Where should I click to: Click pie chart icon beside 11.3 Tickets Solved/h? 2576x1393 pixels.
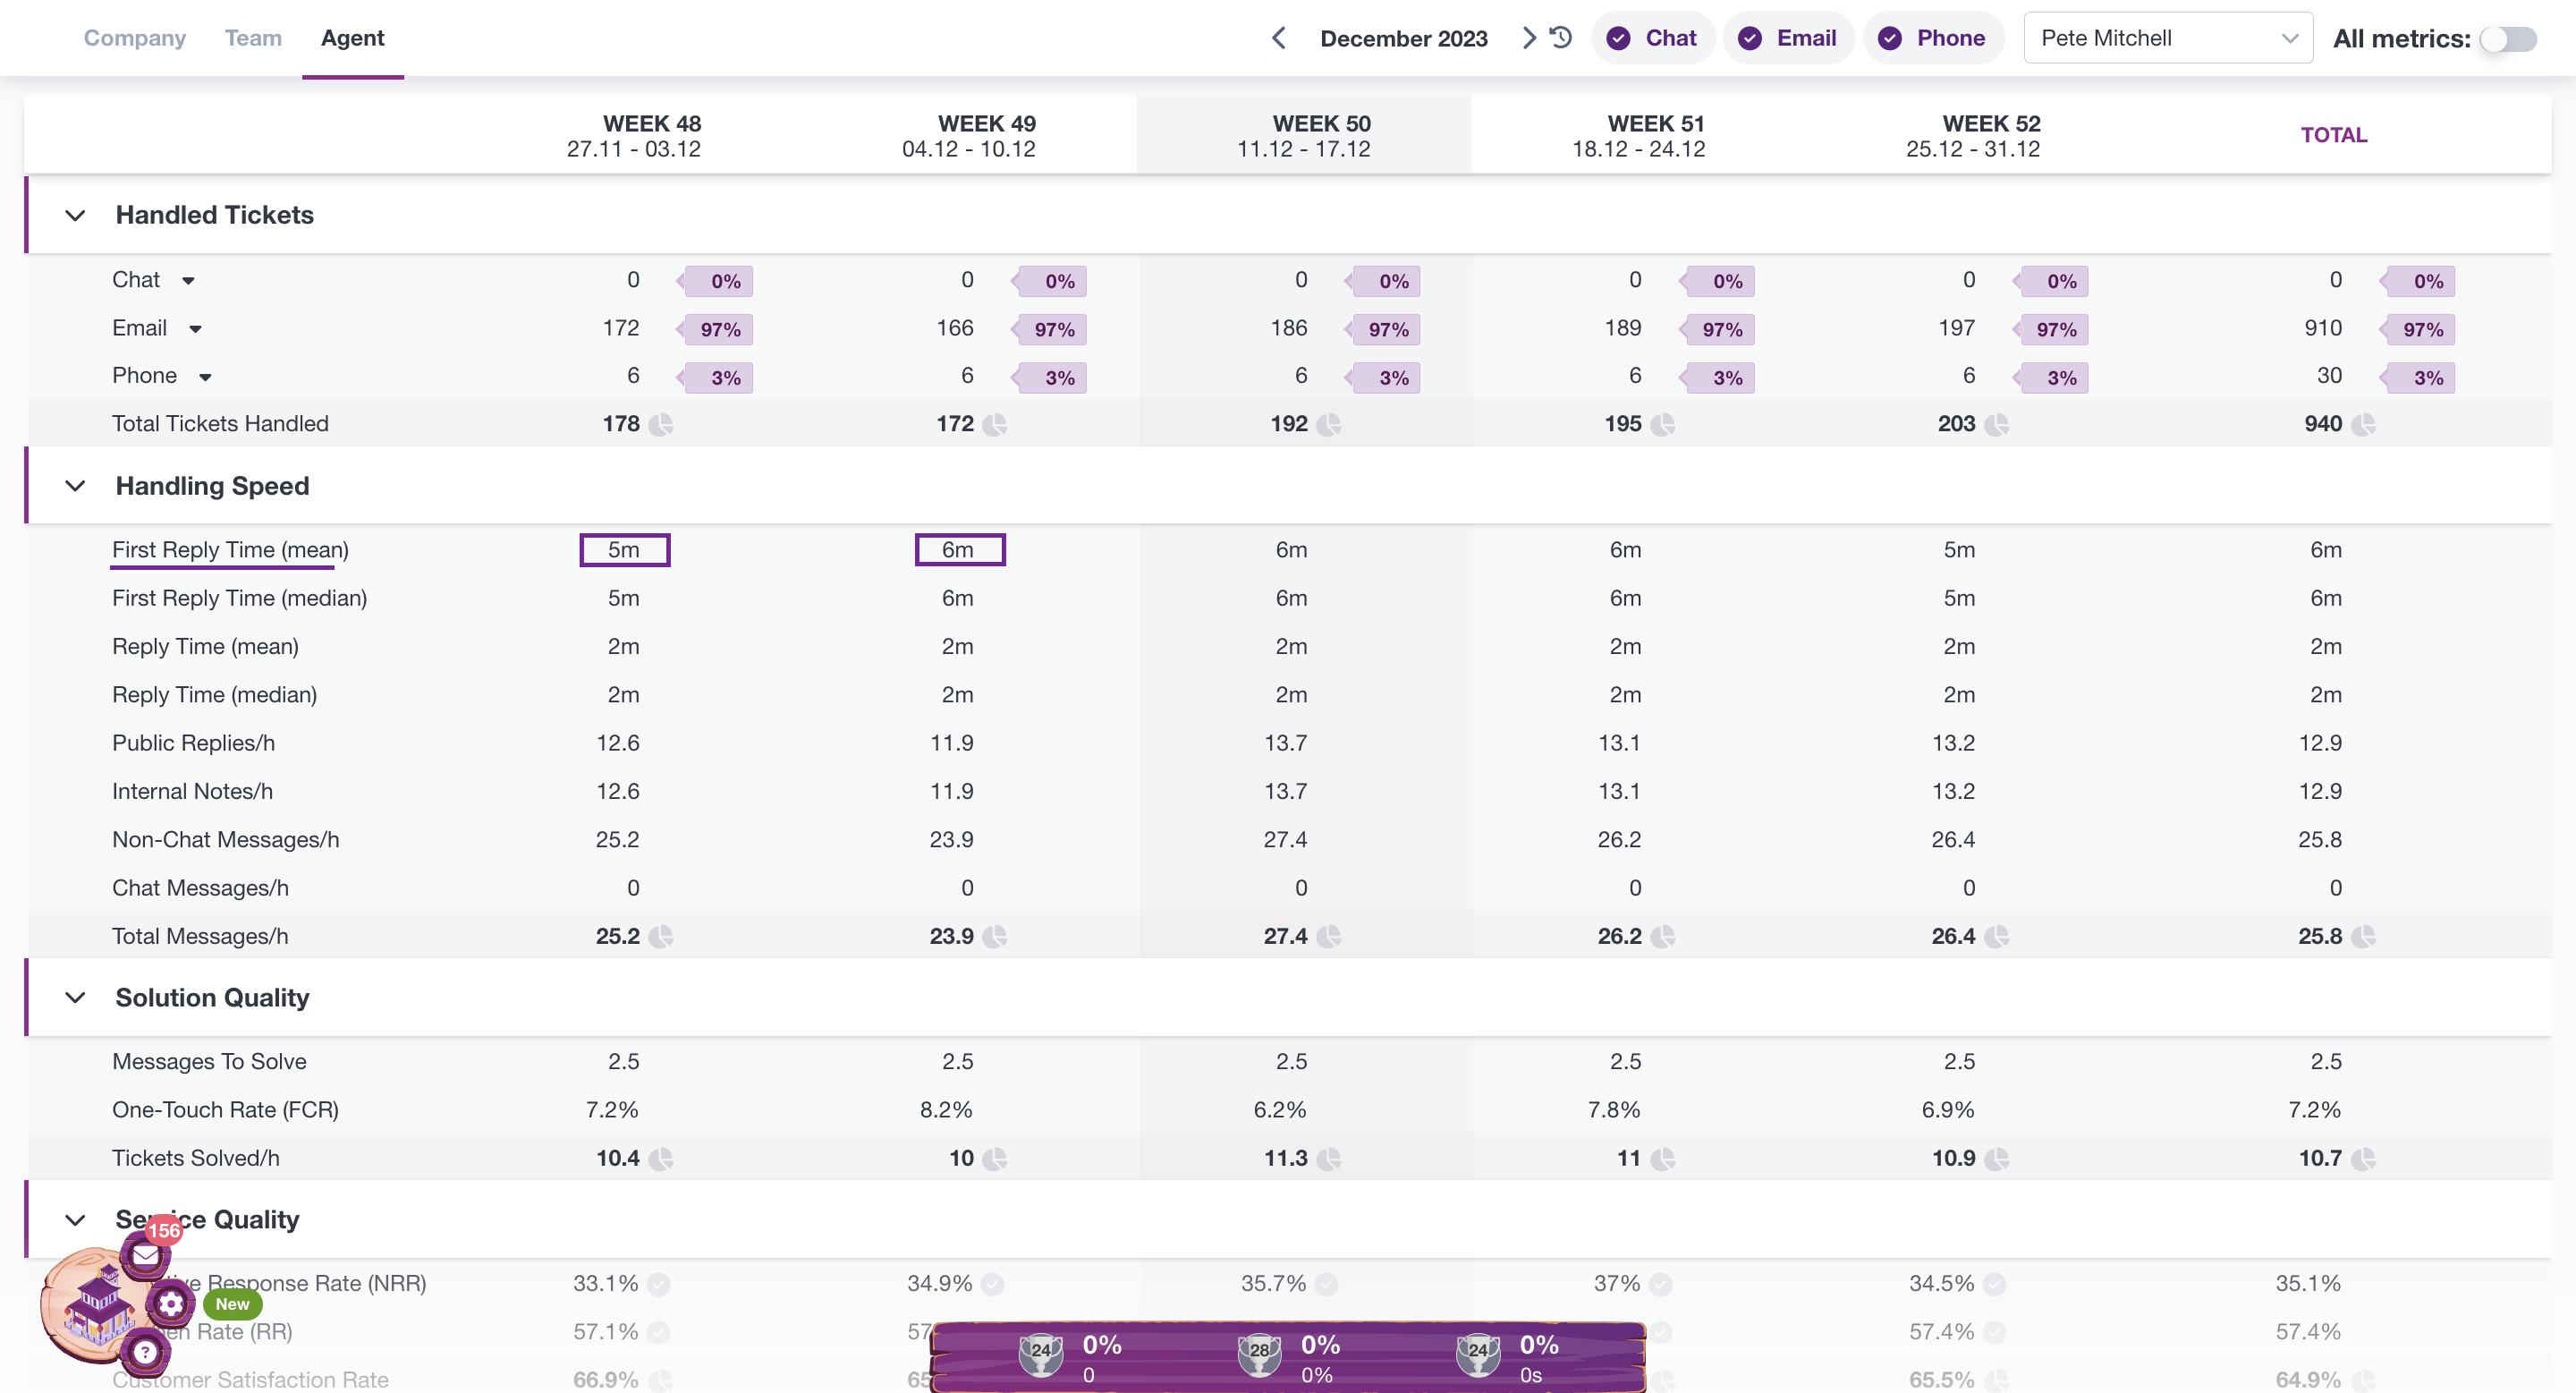tap(1329, 1159)
